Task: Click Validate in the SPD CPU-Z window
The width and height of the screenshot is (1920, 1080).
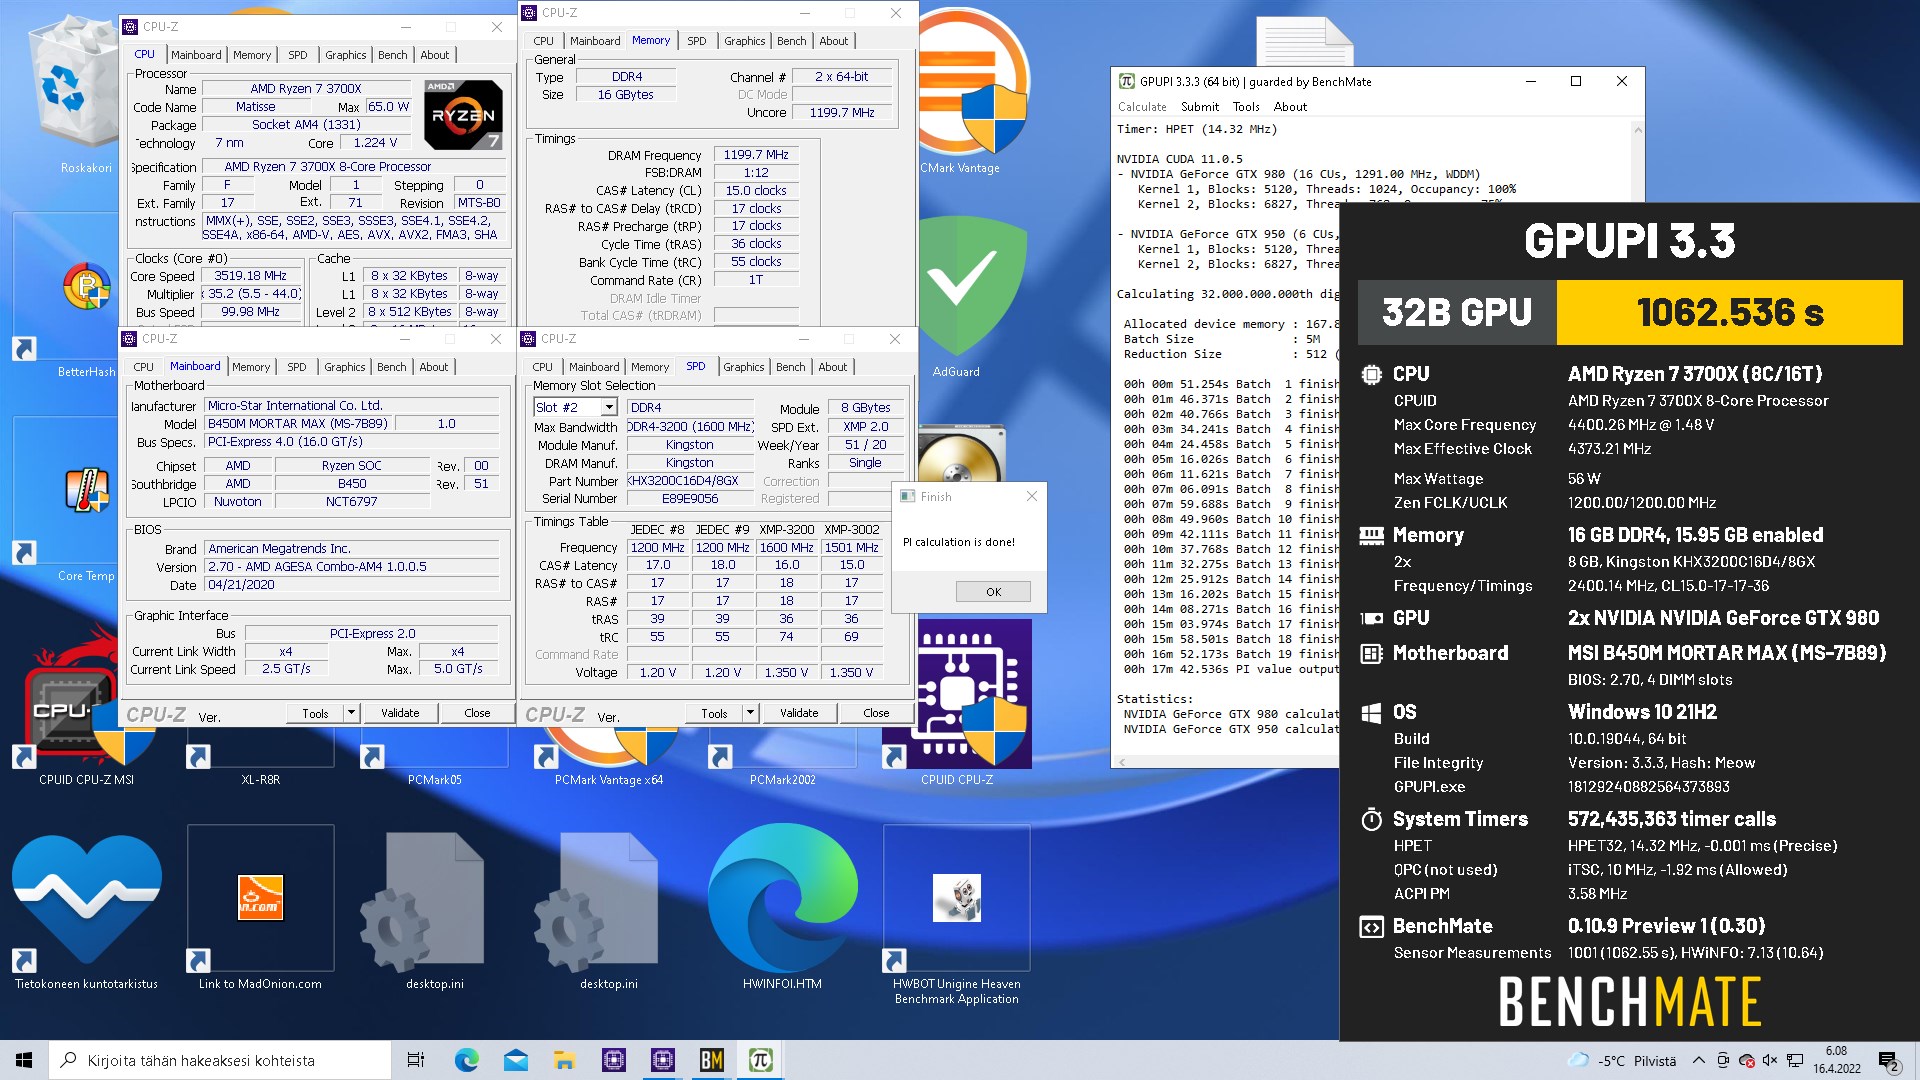Action: pos(799,713)
